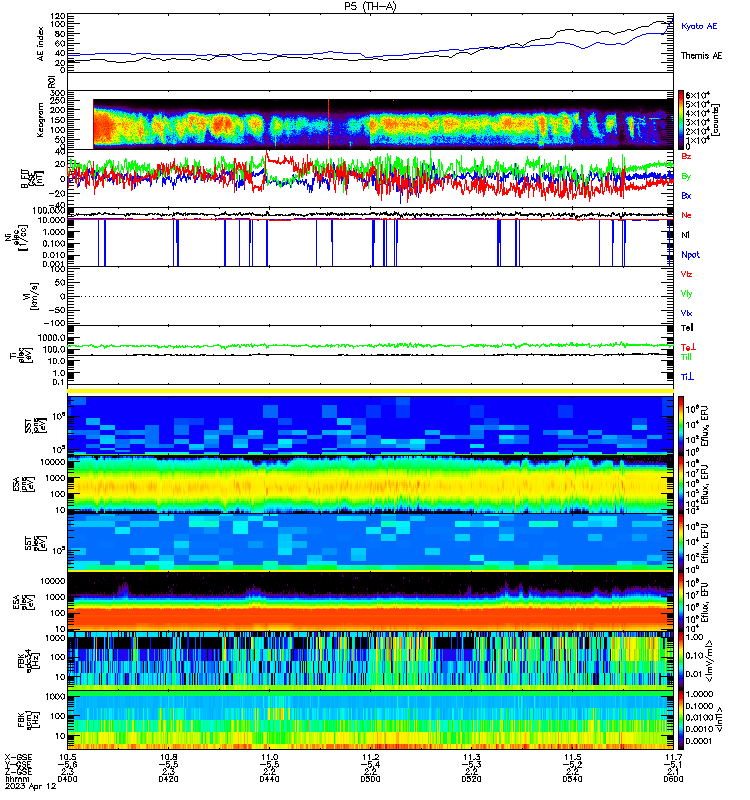
Task: Click the blue Bx legend label
Action: (686, 195)
